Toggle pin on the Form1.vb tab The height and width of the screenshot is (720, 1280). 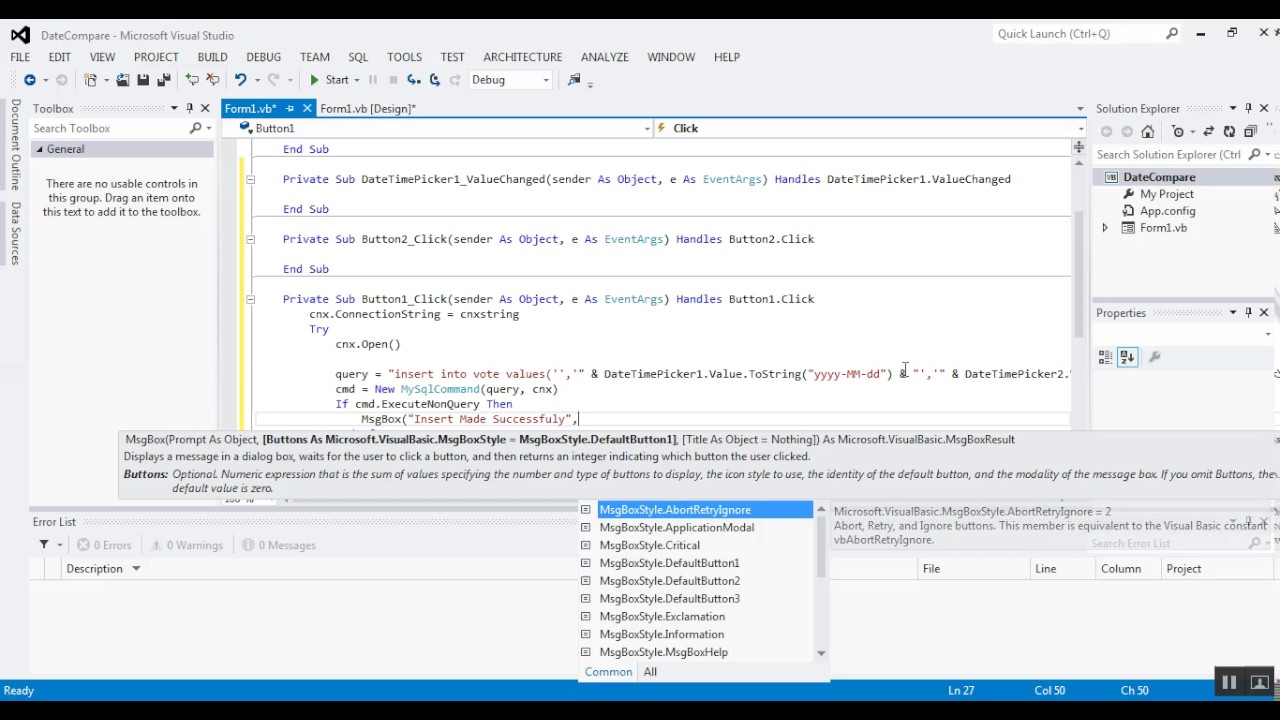[x=290, y=108]
